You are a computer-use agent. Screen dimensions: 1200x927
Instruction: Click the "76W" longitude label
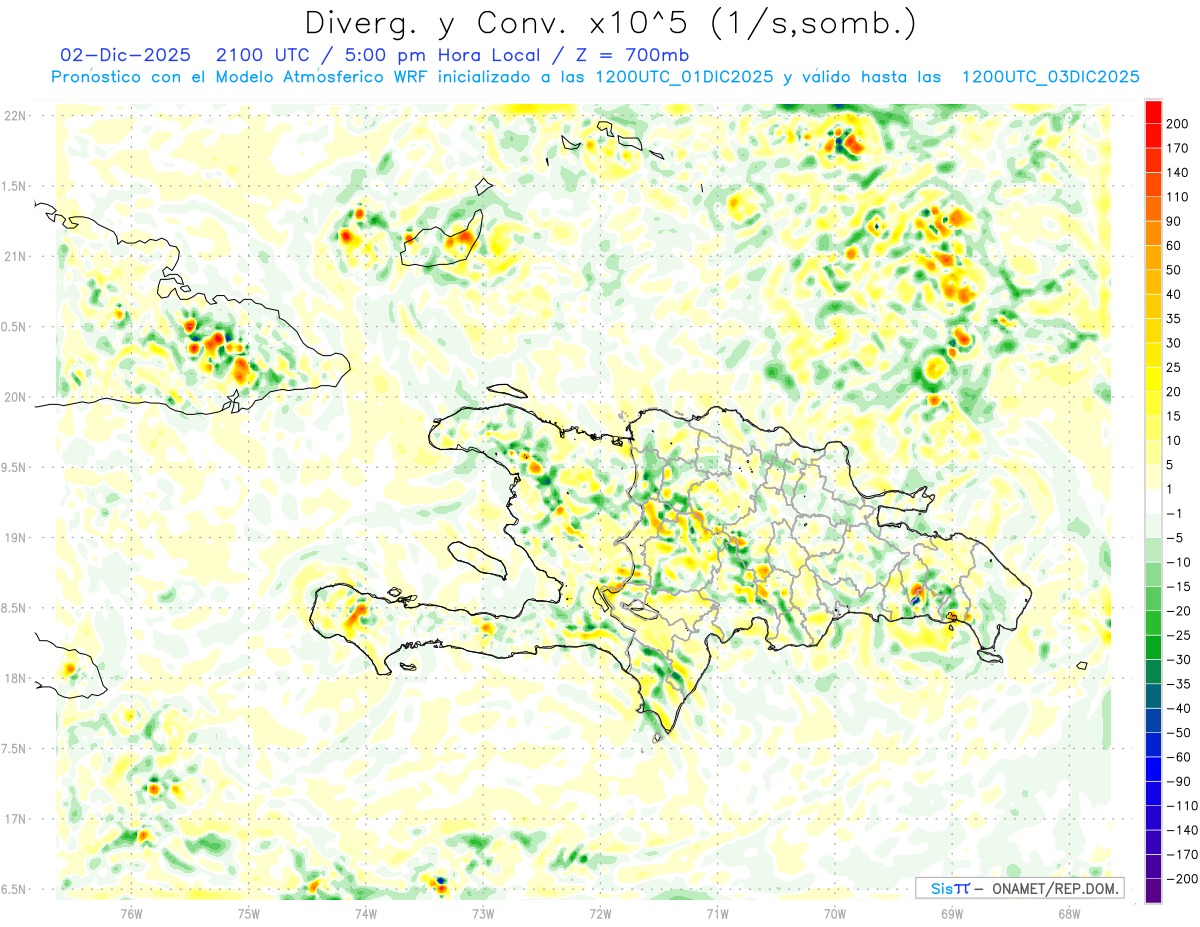tap(131, 914)
